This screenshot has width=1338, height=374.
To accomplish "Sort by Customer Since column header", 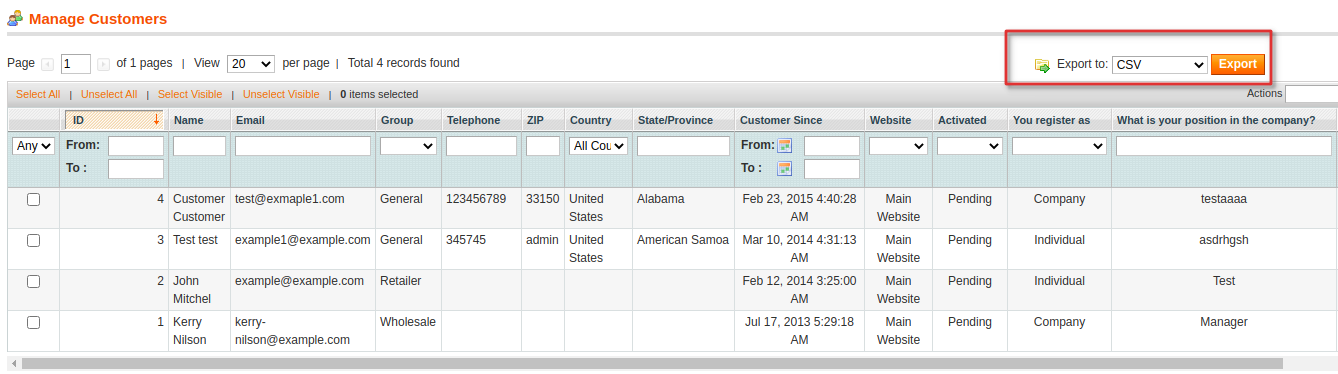I will [x=781, y=120].
